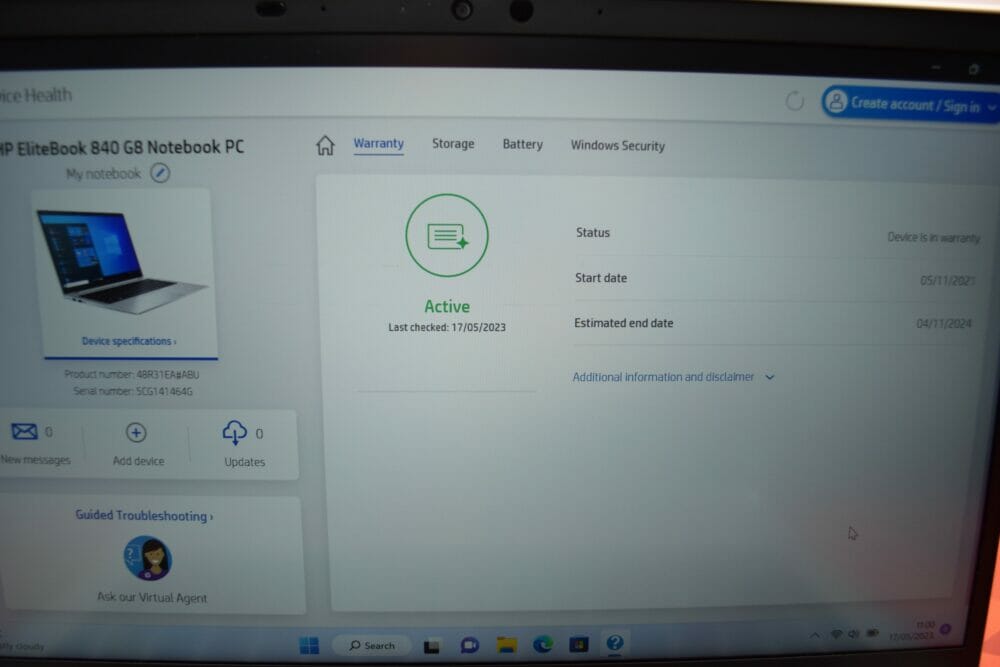This screenshot has width=1000, height=667.
Task: Click the refresh icon in the header
Action: click(x=795, y=101)
